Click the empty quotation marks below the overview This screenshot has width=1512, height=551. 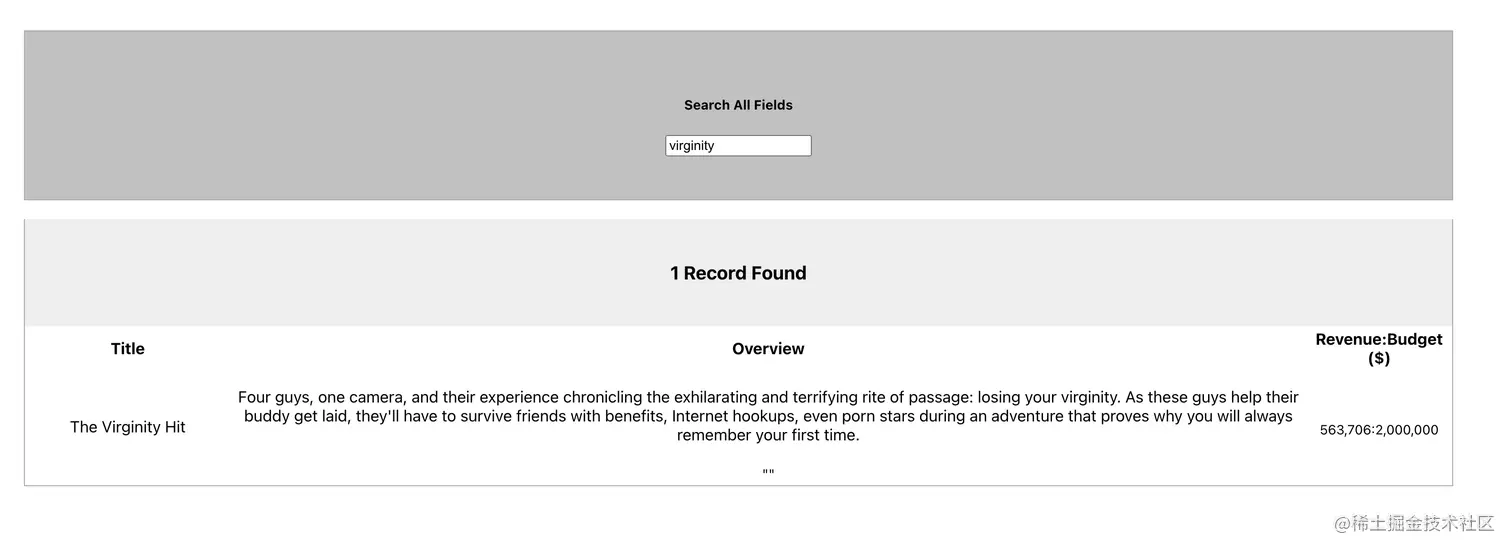pos(768,473)
